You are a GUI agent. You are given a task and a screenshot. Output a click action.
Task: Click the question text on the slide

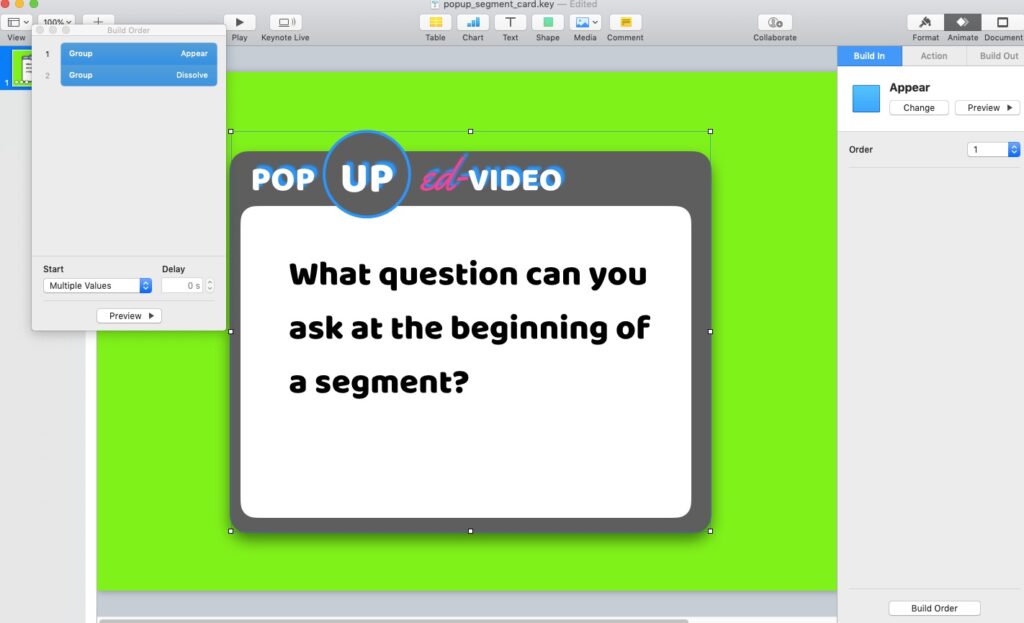[469, 328]
